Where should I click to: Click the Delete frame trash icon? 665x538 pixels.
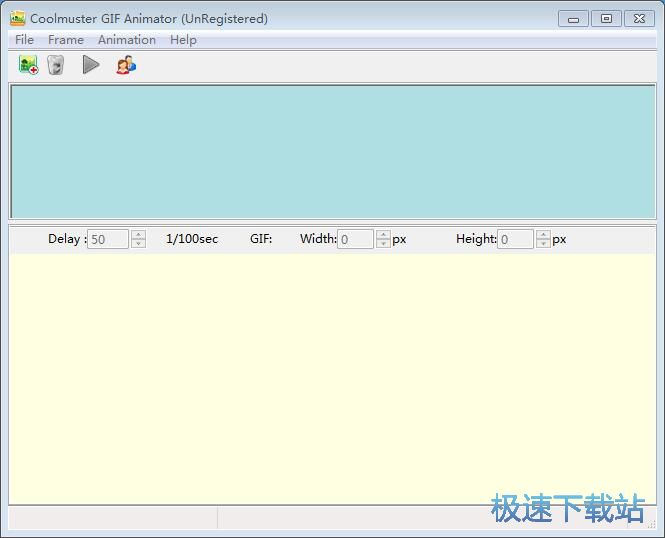[56, 65]
